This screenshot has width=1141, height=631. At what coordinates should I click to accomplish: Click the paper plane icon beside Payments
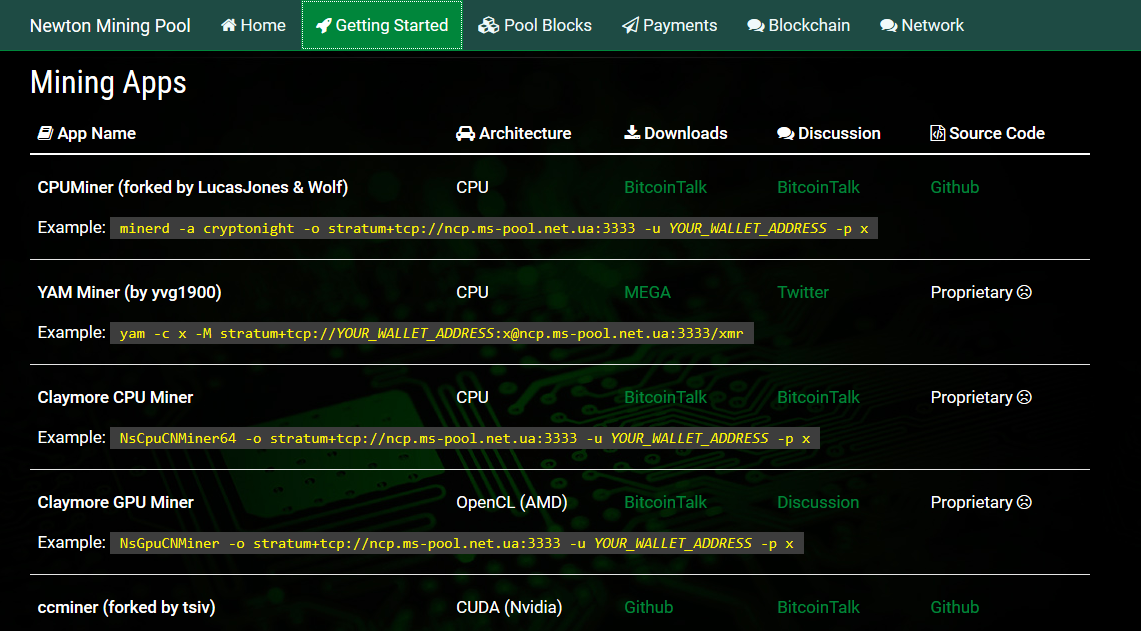[x=630, y=25]
